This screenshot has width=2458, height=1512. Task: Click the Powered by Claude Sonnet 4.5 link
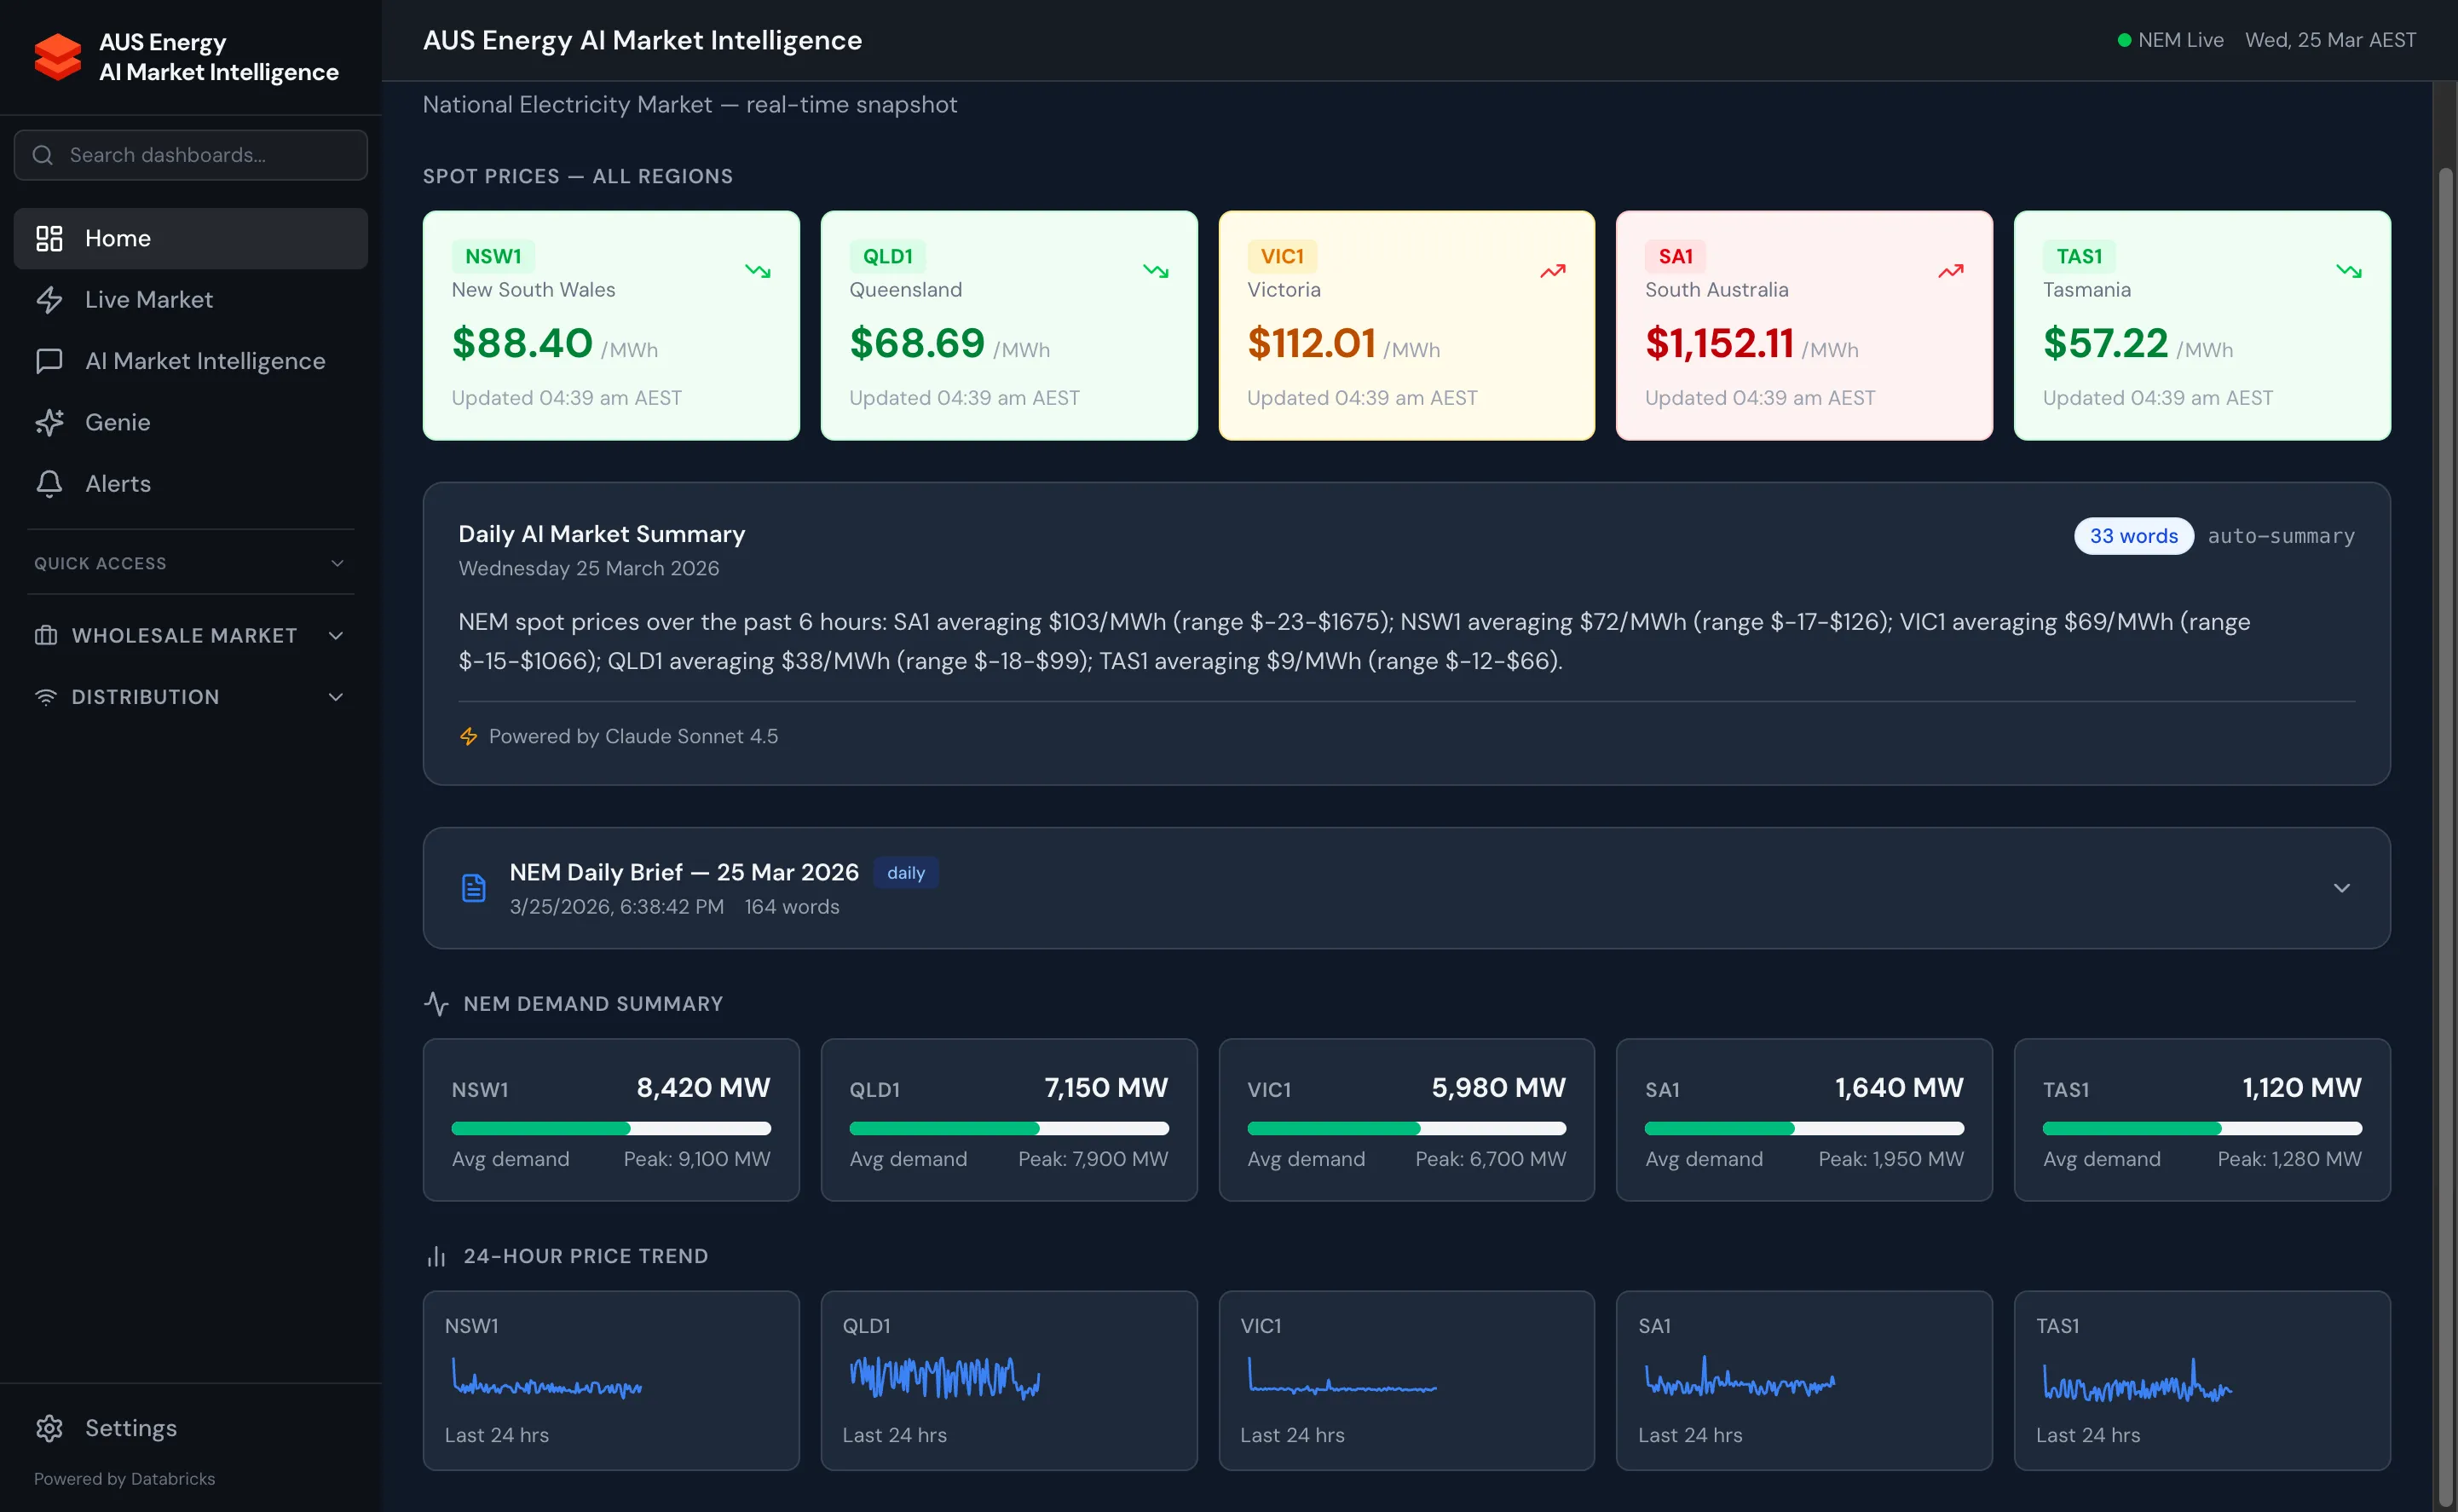632,736
